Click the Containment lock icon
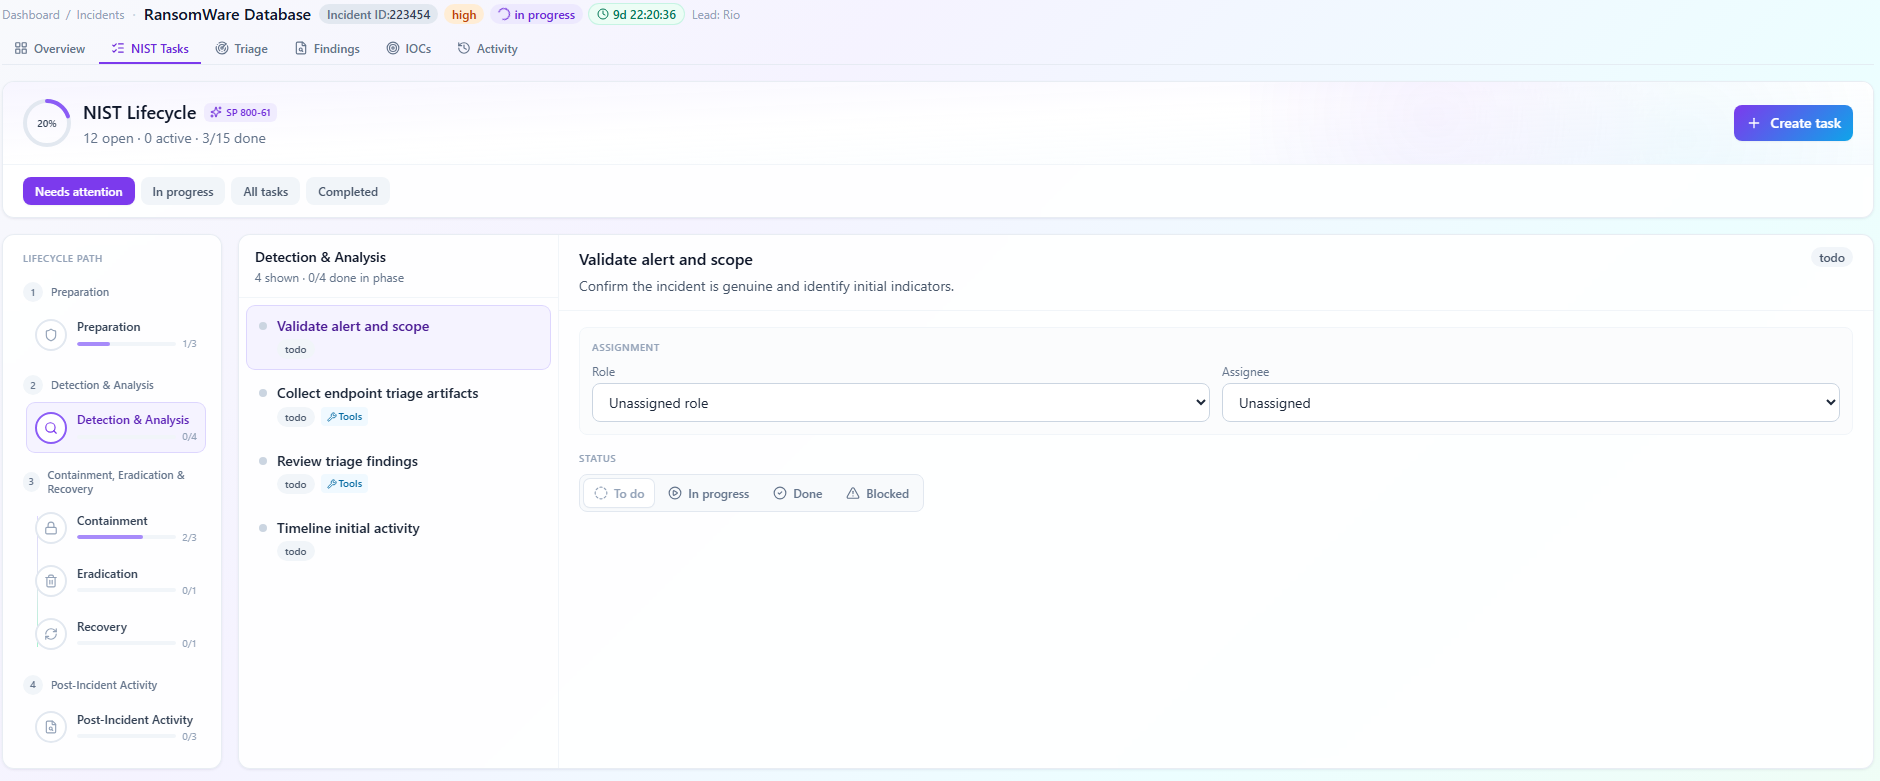This screenshot has width=1880, height=781. coord(51,528)
